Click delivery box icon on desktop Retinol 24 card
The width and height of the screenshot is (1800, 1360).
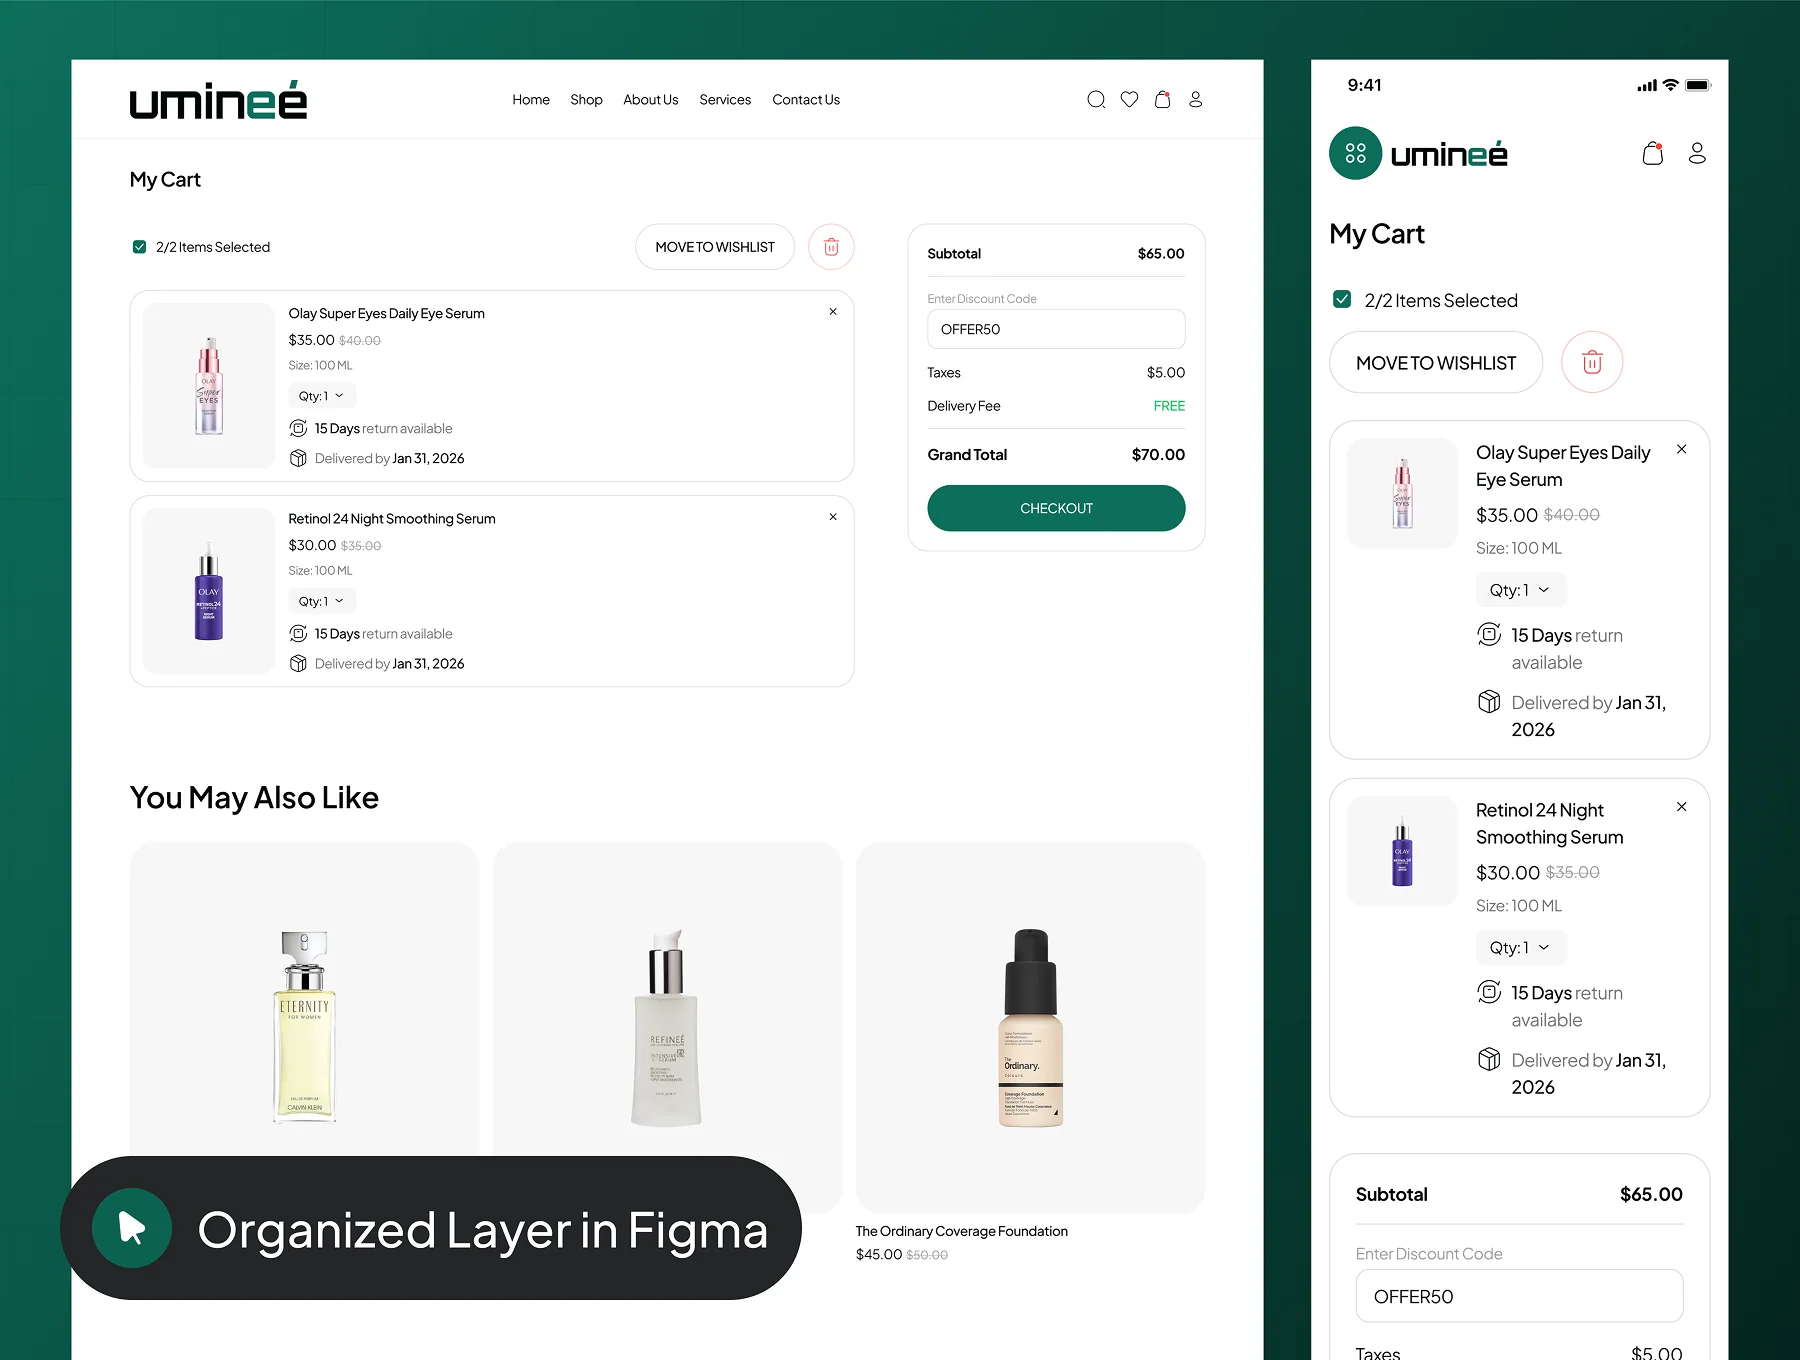[298, 663]
